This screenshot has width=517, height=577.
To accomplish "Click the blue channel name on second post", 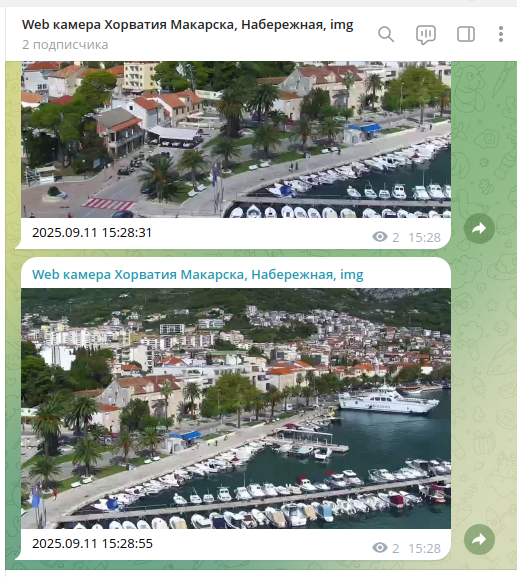I will 198,275.
